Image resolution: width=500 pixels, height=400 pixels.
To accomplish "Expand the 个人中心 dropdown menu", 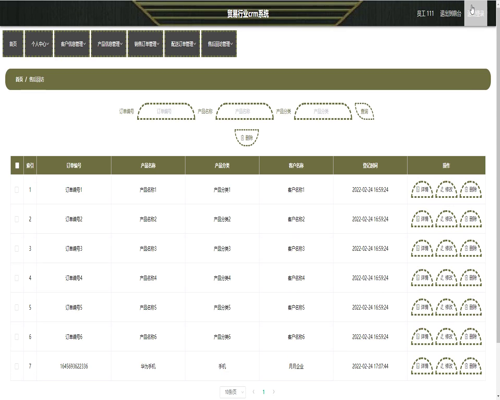I will click(x=39, y=44).
